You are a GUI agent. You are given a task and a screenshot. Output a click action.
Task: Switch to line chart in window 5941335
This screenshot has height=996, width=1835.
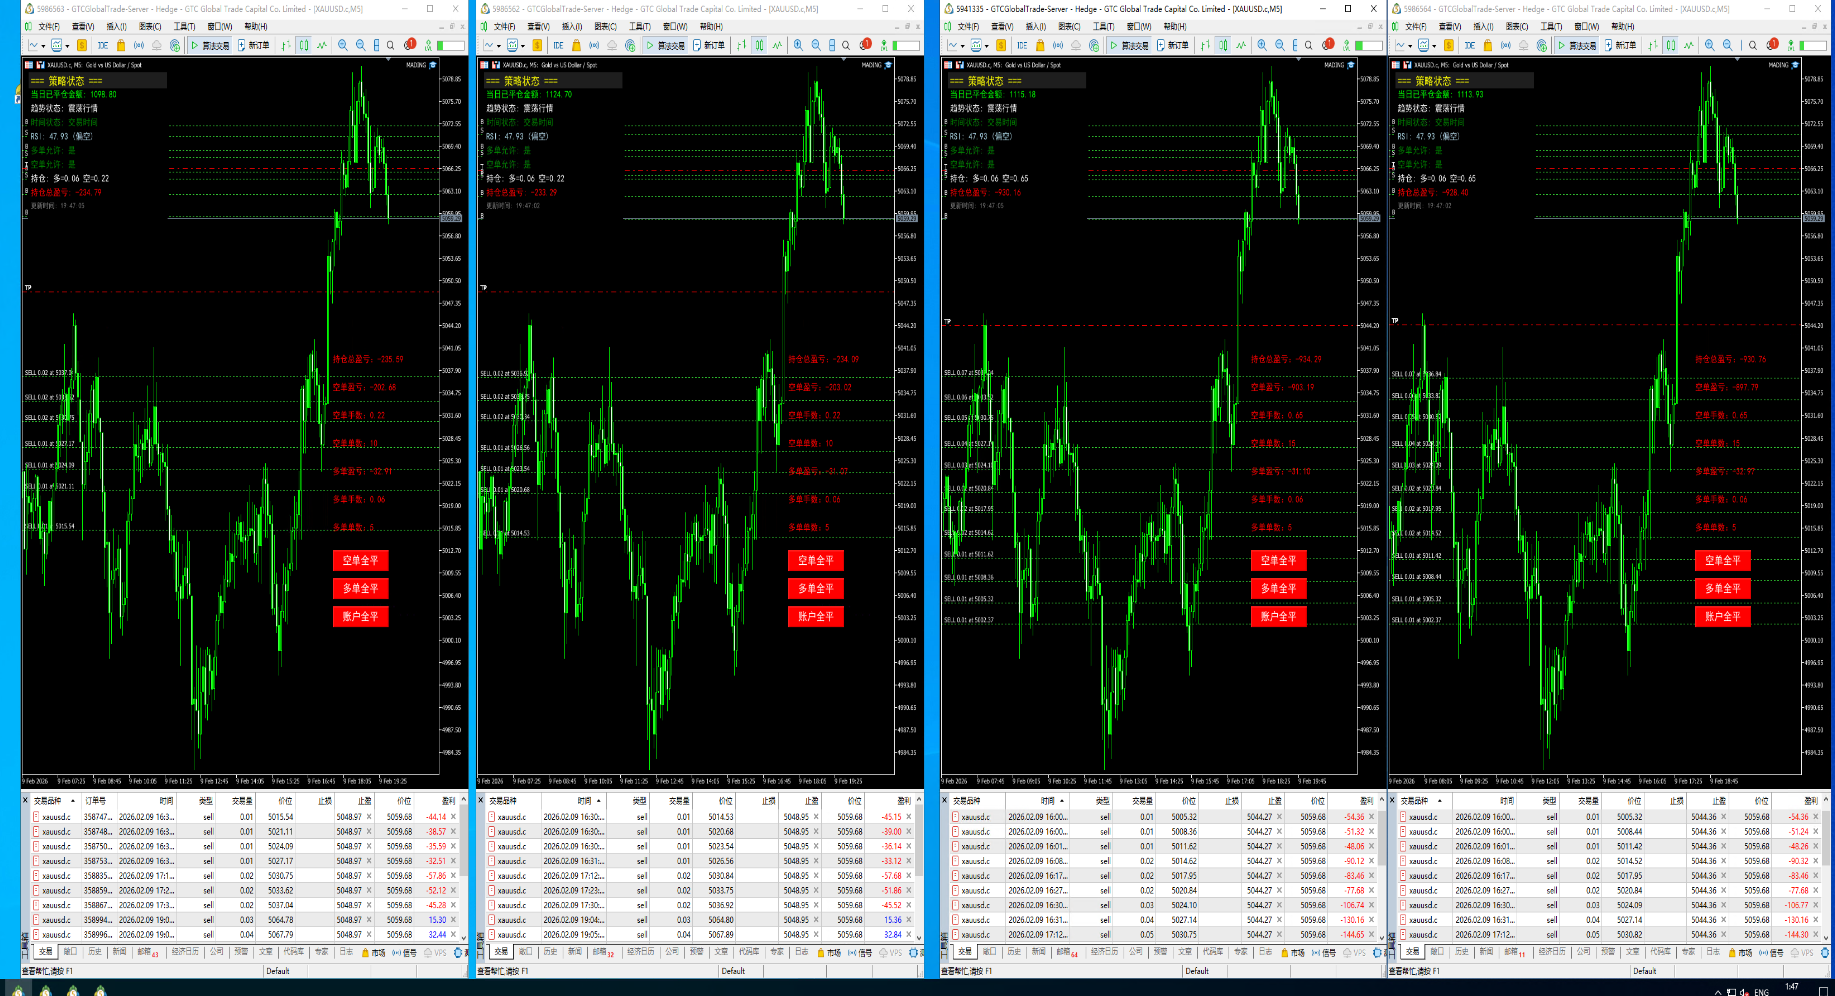(x=1241, y=45)
